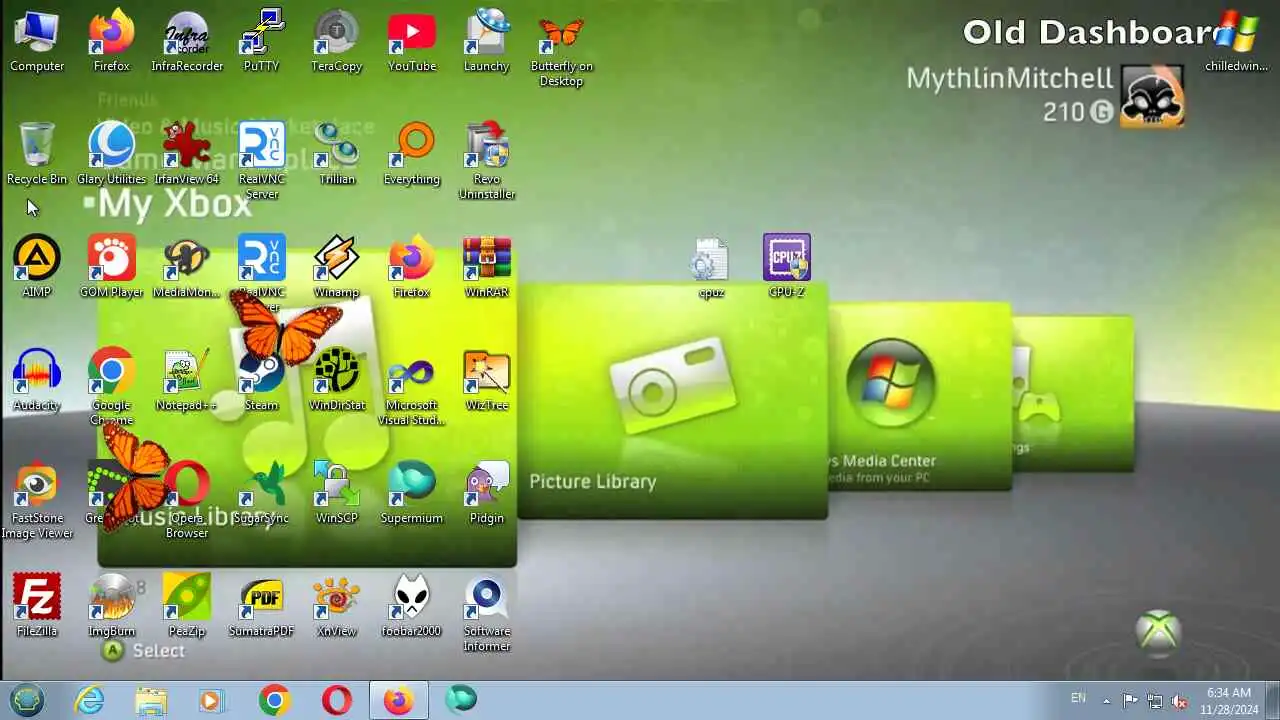Open the Recycle Bin
This screenshot has height=720, width=1280.
(37, 154)
